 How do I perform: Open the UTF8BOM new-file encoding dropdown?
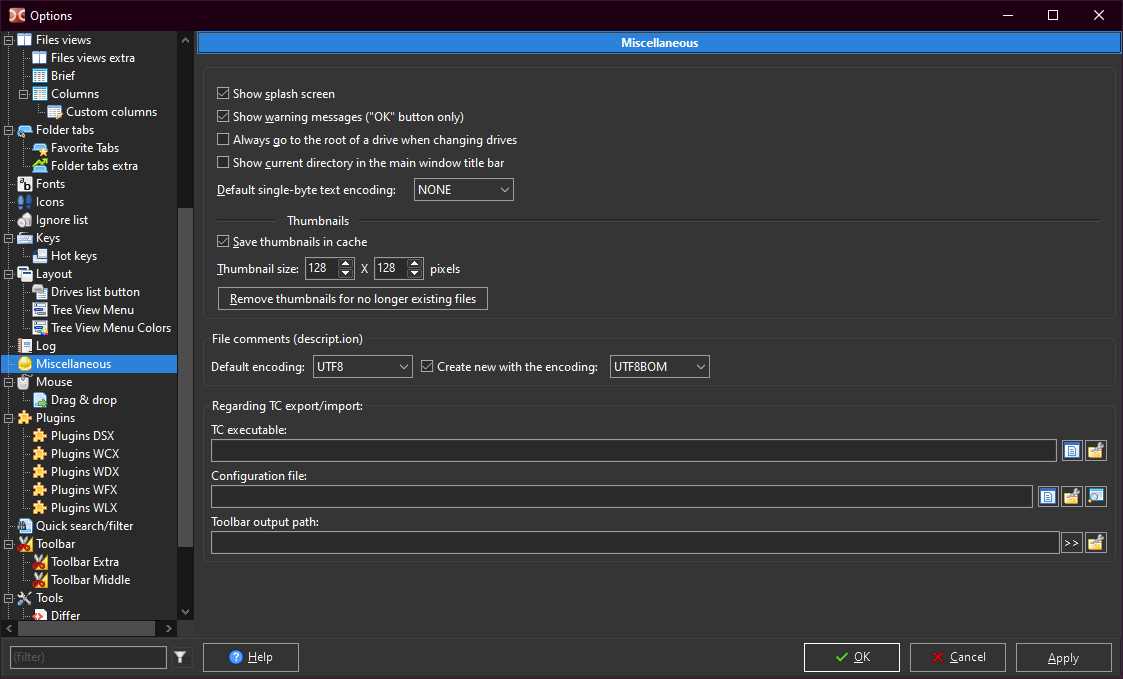click(659, 367)
